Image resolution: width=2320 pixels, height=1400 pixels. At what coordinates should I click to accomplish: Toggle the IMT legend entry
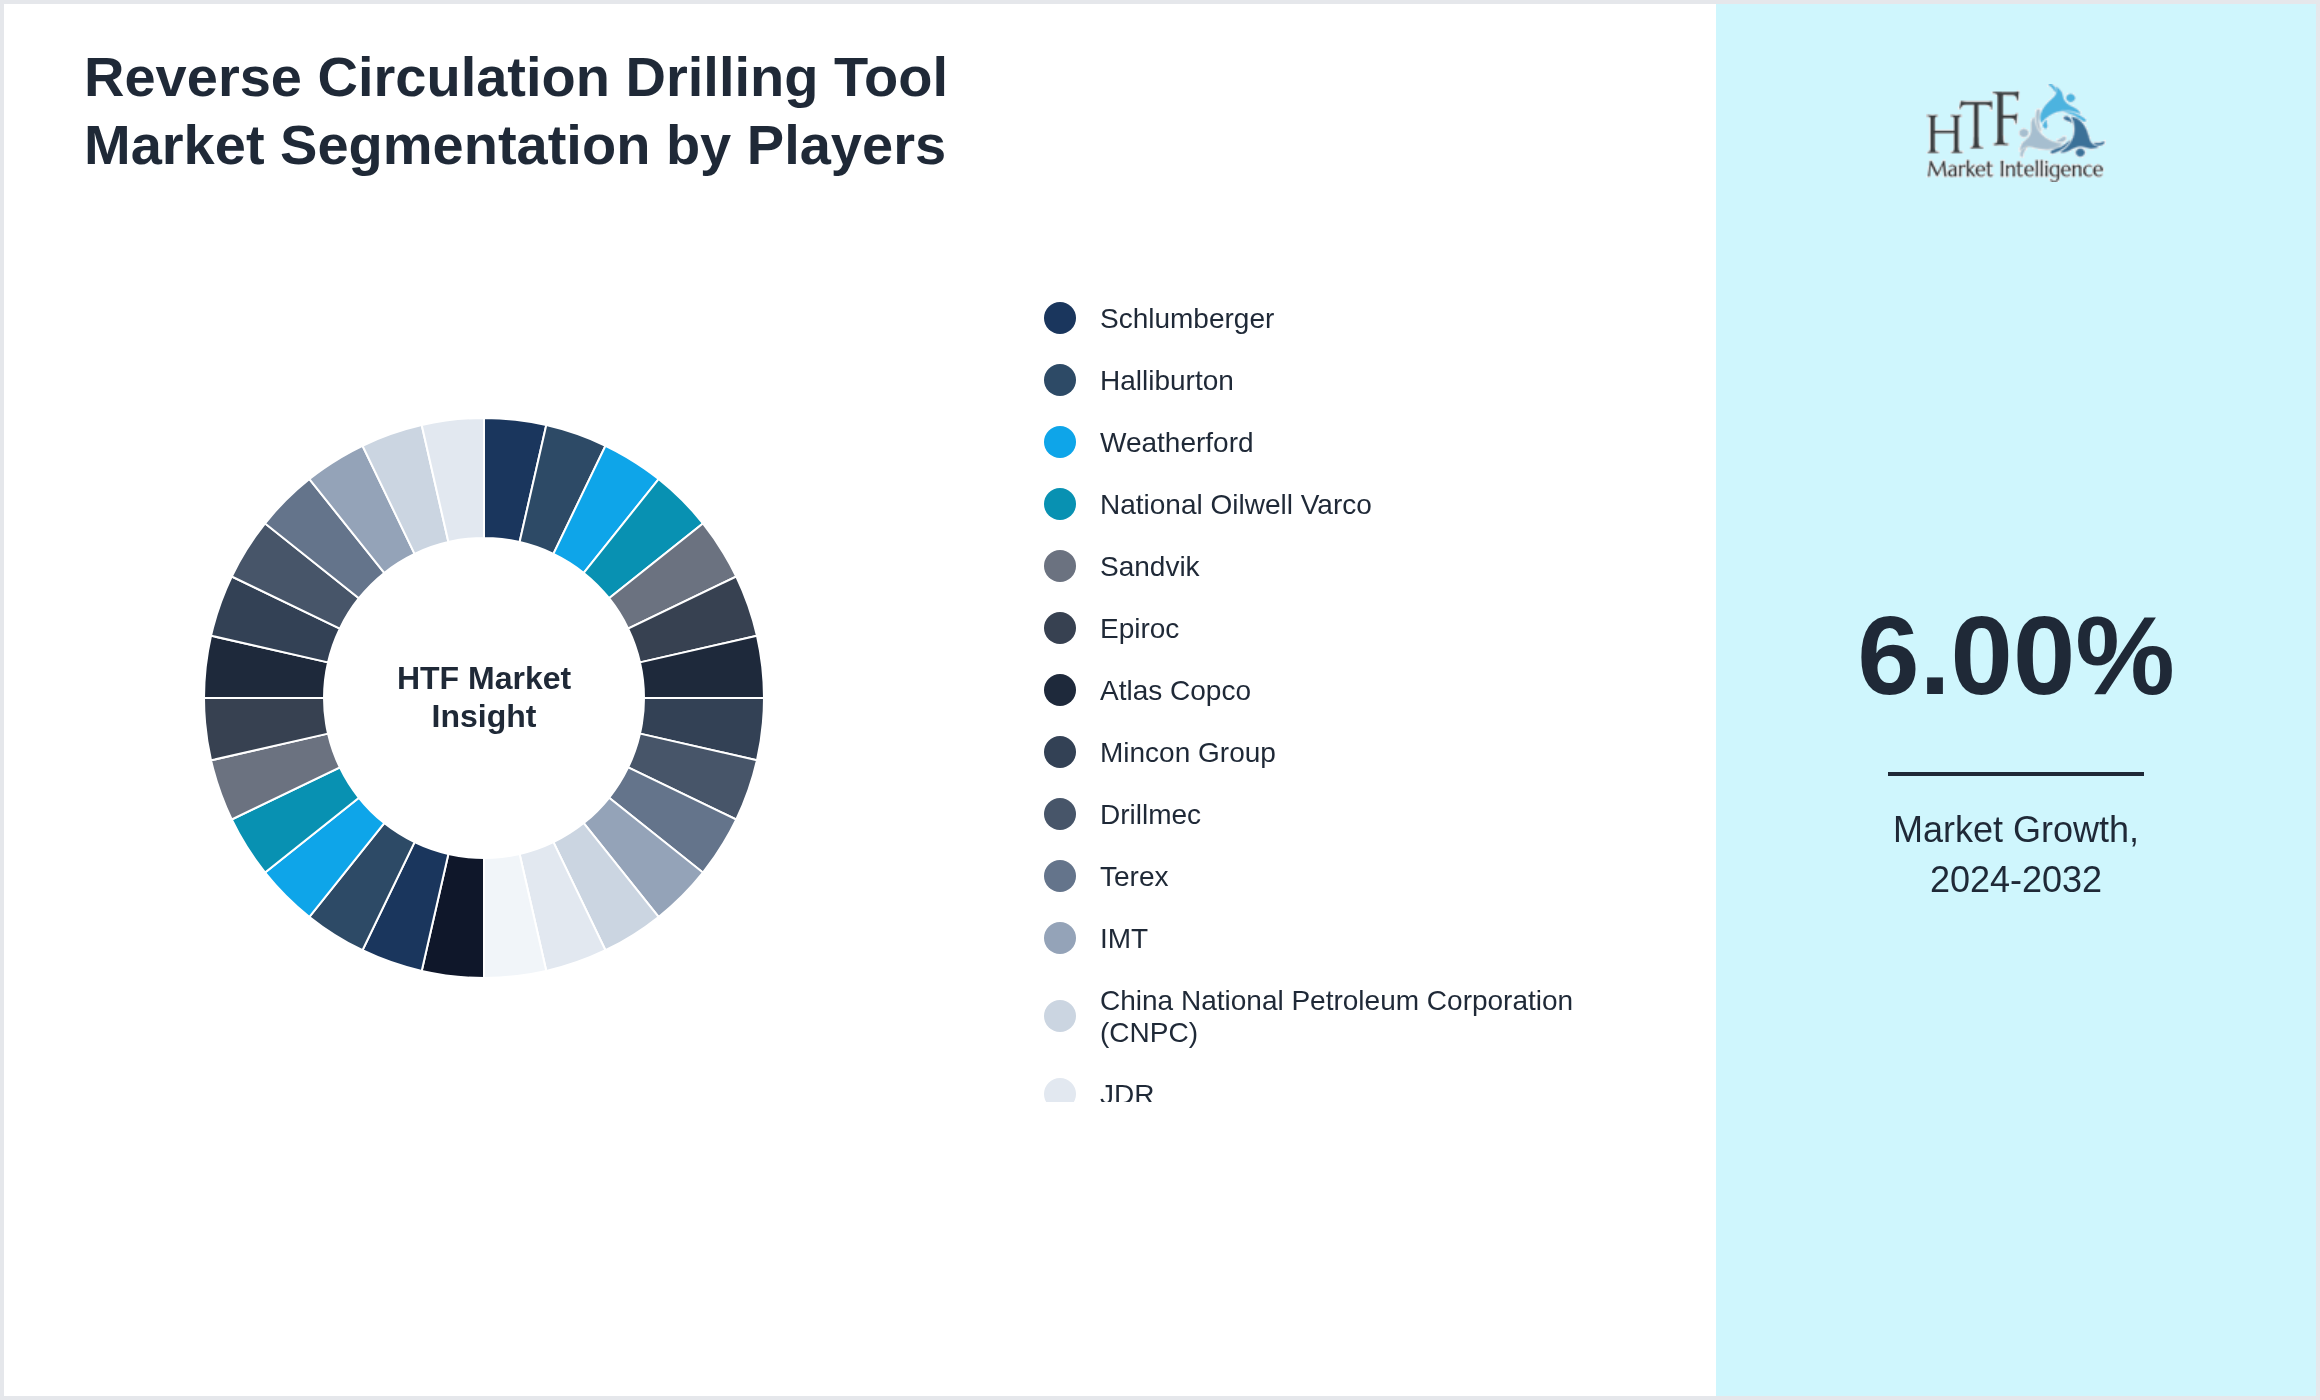(x=1123, y=938)
